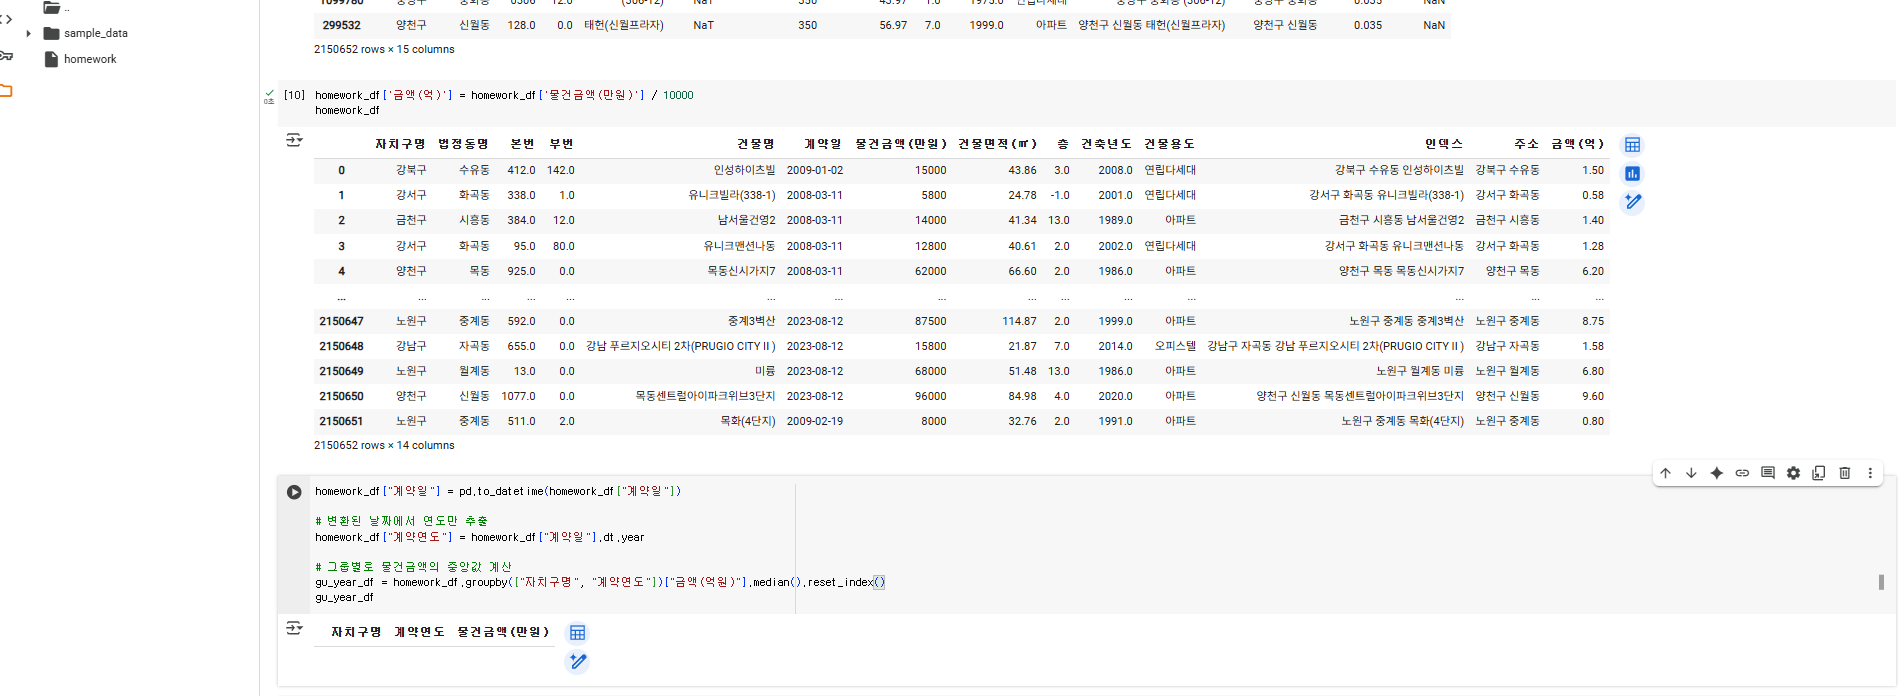This screenshot has height=696, width=1902.
Task: Click the 2009-01-02 date cell
Action: coord(814,170)
